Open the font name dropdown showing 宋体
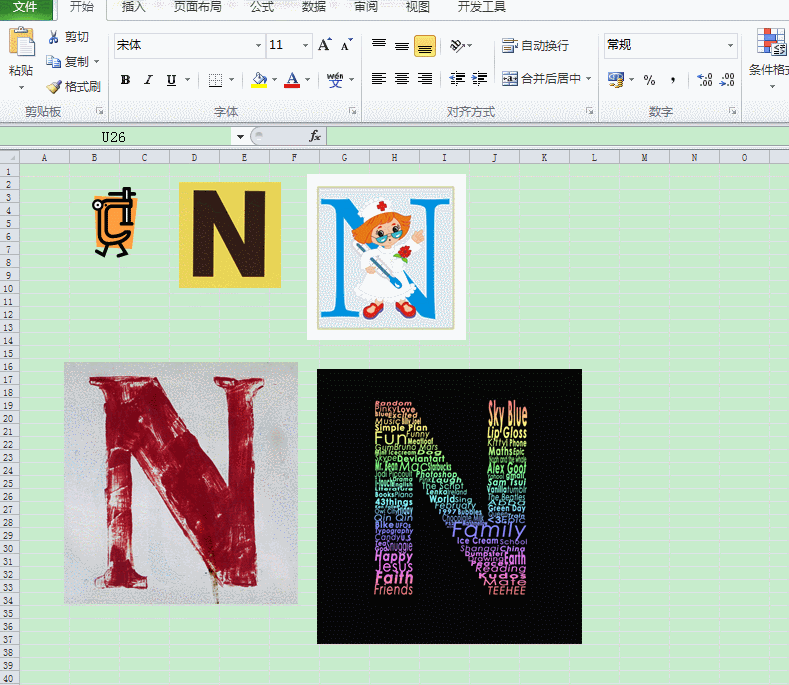This screenshot has width=789, height=685. click(x=257, y=45)
